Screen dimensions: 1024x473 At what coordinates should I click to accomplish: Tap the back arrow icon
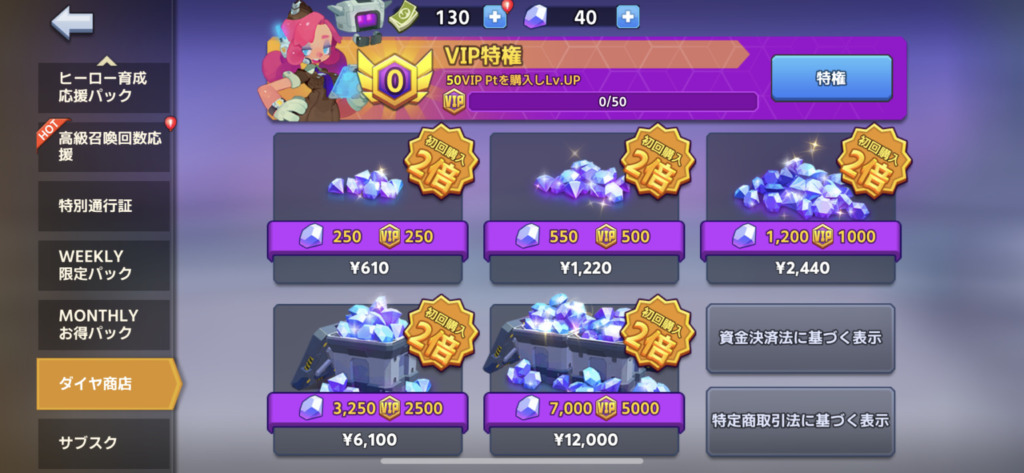click(72, 23)
